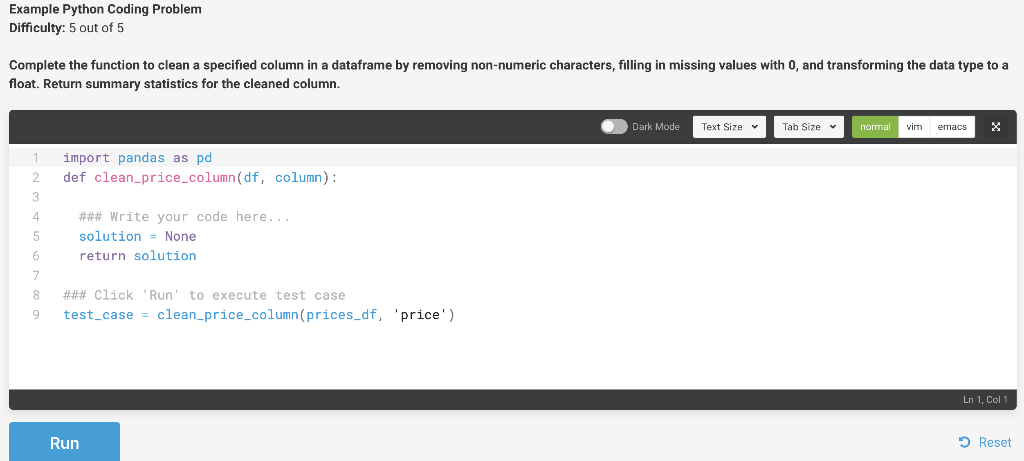Screen dimensions: 1024x461
Task: Click the test_case assignment line
Action: click(259, 315)
